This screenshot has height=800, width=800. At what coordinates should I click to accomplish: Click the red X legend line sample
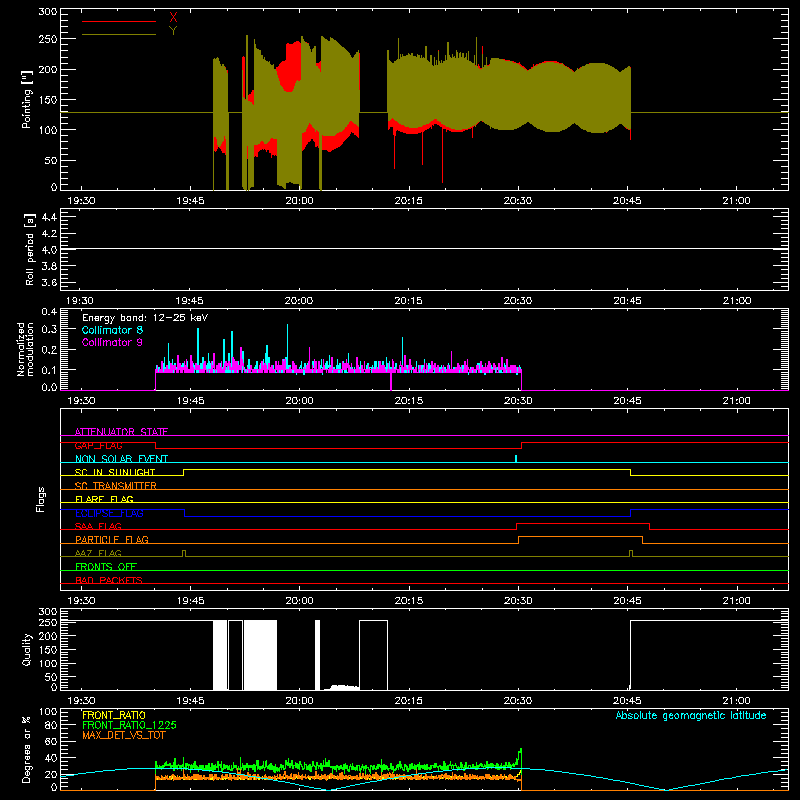coord(119,21)
